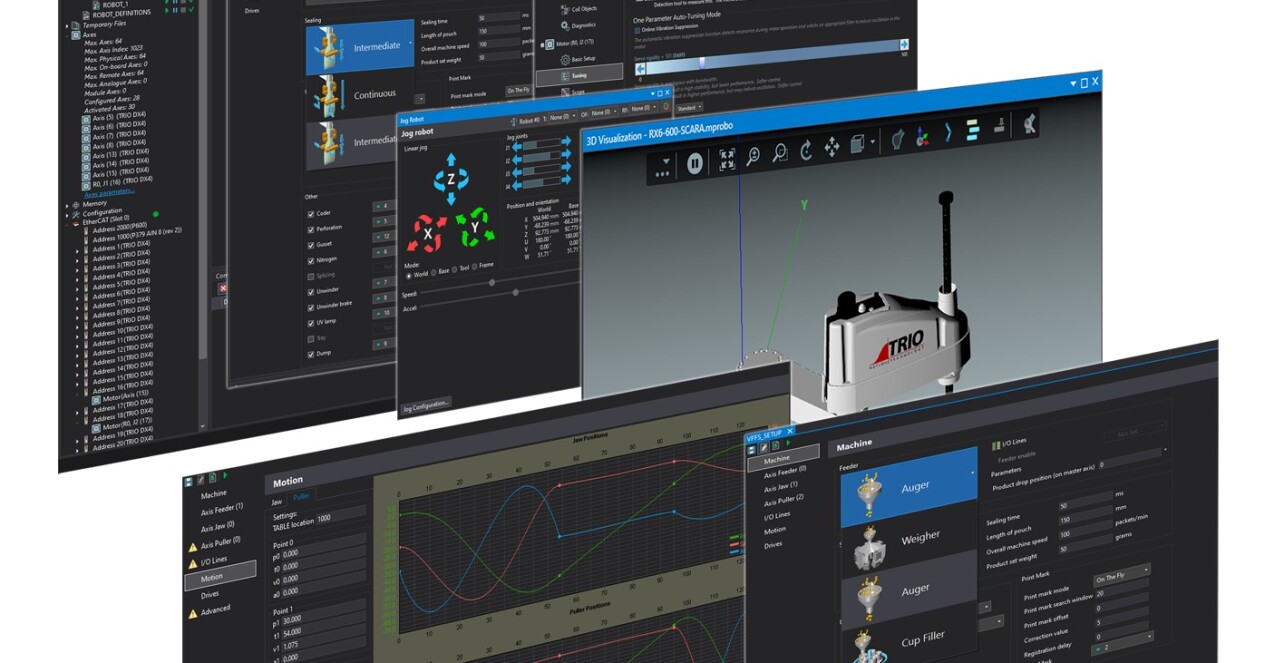Click the grey shape icon after toolbar separator
This screenshot has height=663, width=1284.
point(898,139)
